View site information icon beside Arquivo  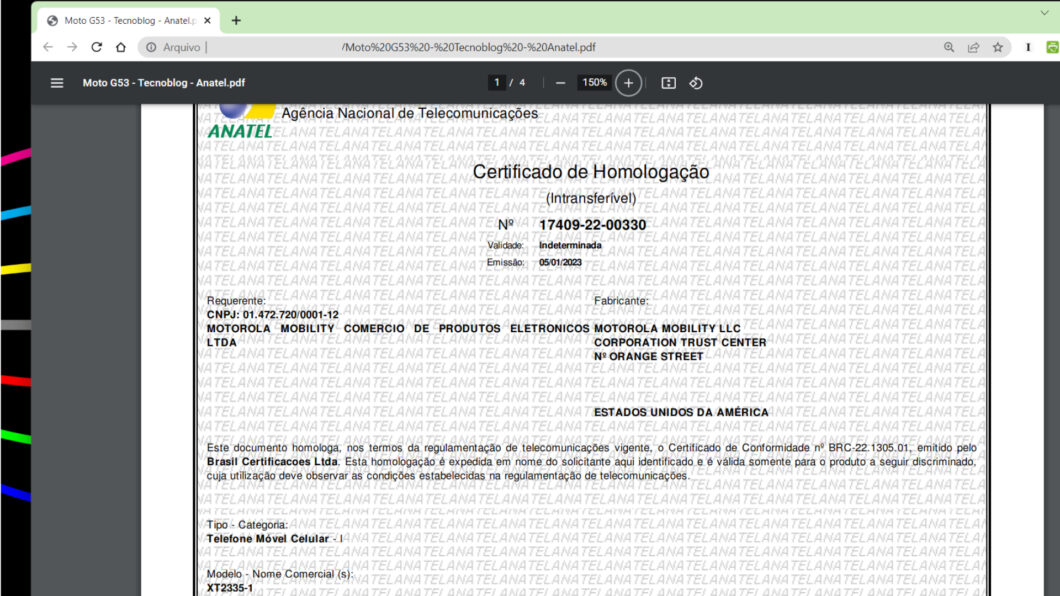[x=151, y=47]
